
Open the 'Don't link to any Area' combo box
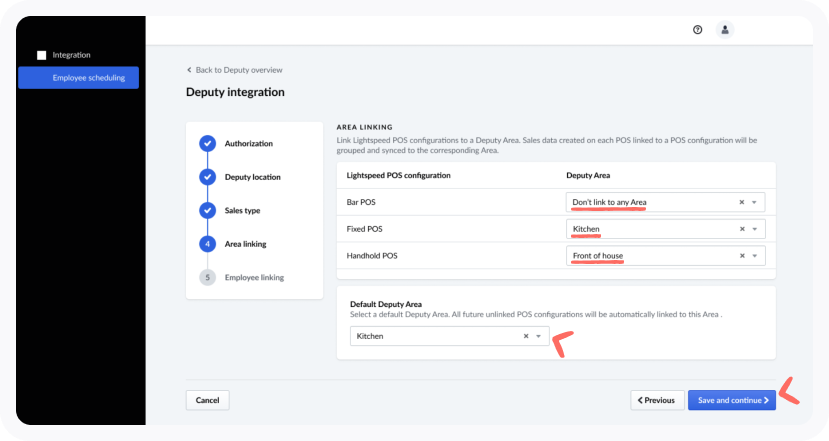[x=665, y=202]
